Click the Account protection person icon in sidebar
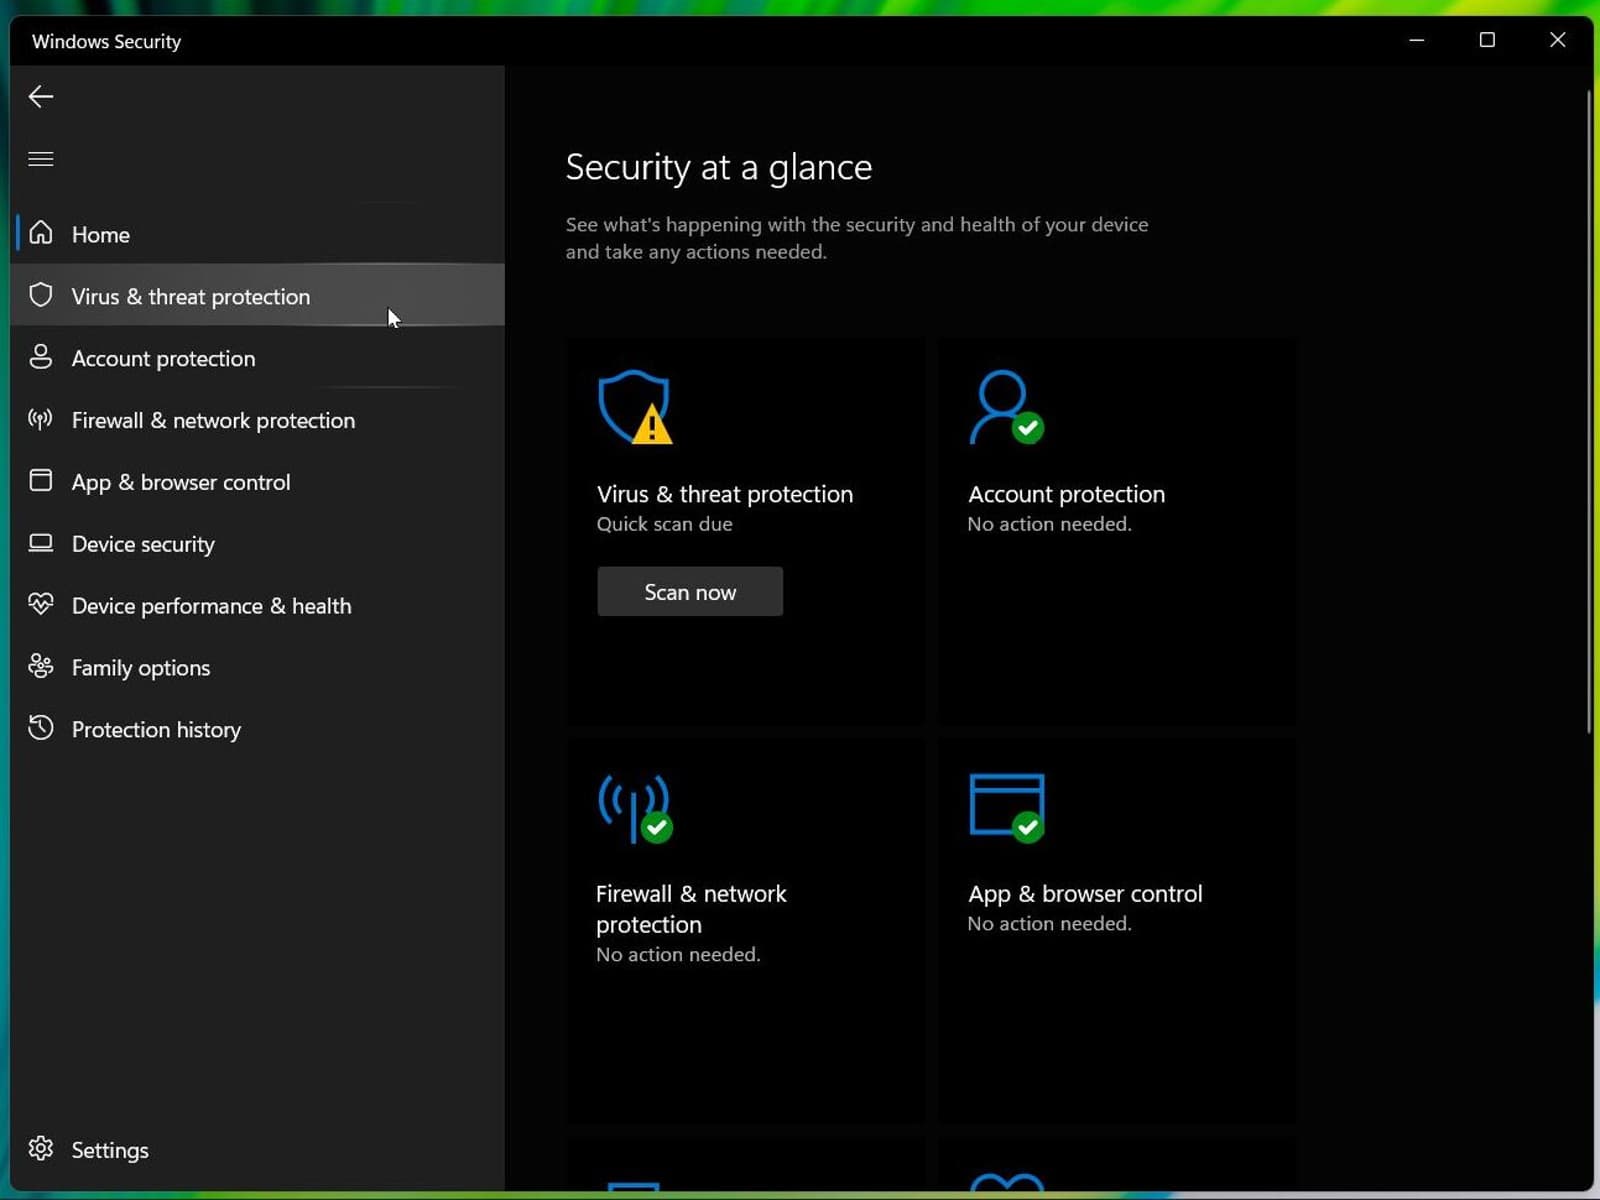1600x1200 pixels. pos(41,357)
